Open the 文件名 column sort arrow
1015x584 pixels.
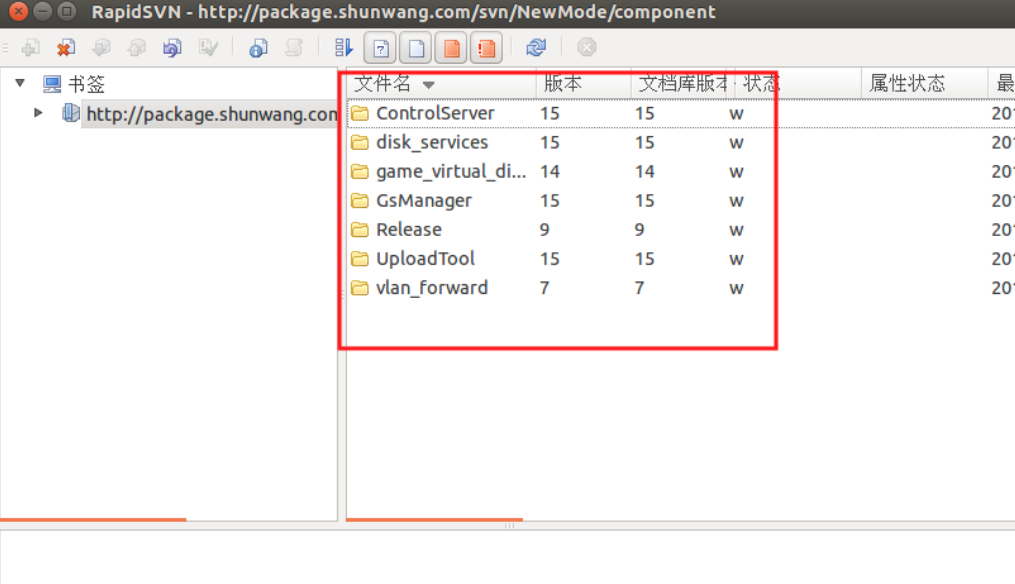point(430,84)
